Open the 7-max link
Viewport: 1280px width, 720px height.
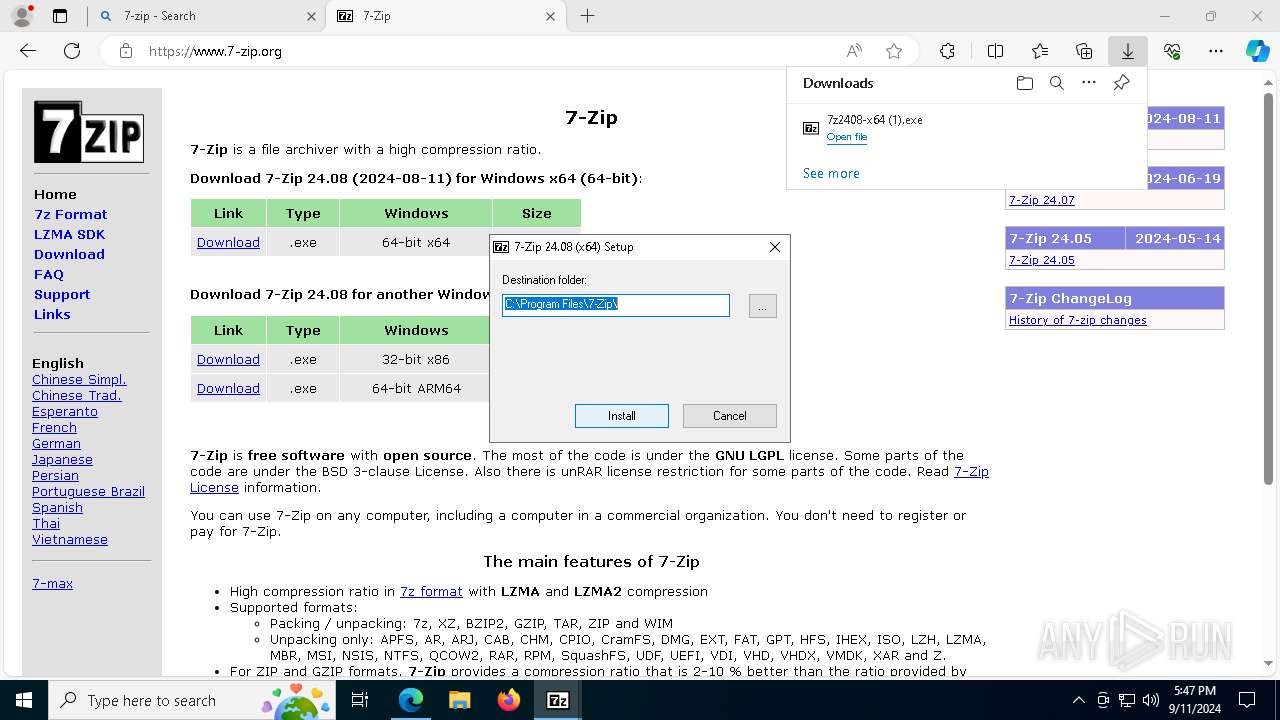pos(52,583)
